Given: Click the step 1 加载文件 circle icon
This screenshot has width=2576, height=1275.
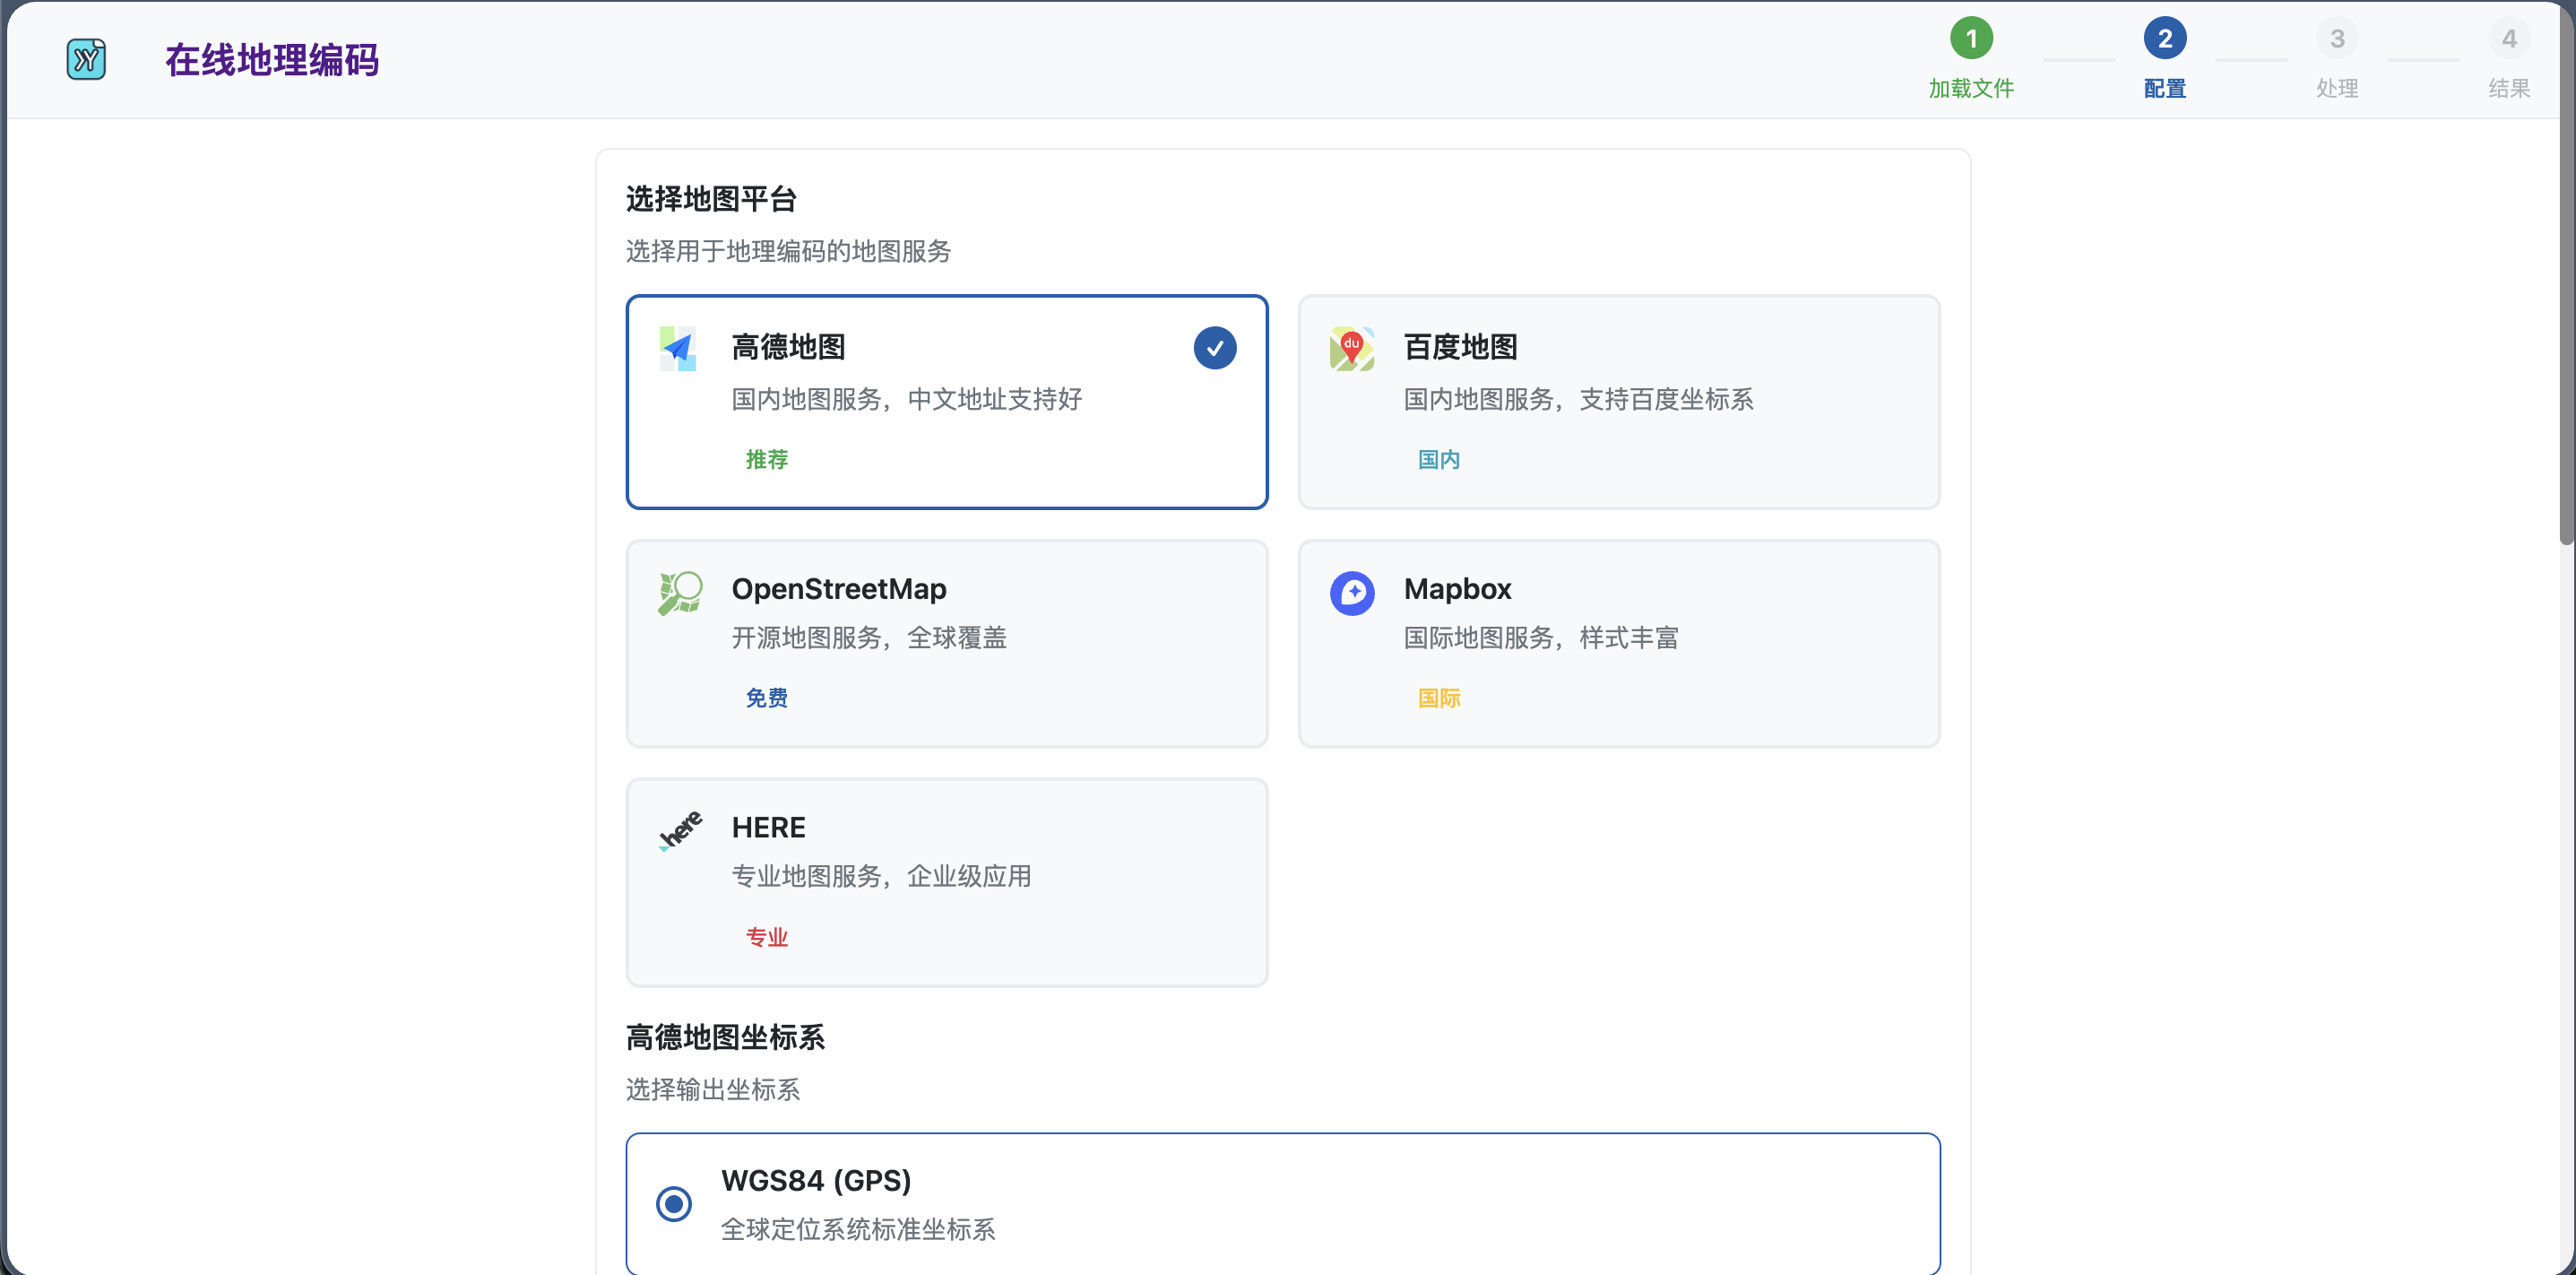Looking at the screenshot, I should pos(1971,39).
